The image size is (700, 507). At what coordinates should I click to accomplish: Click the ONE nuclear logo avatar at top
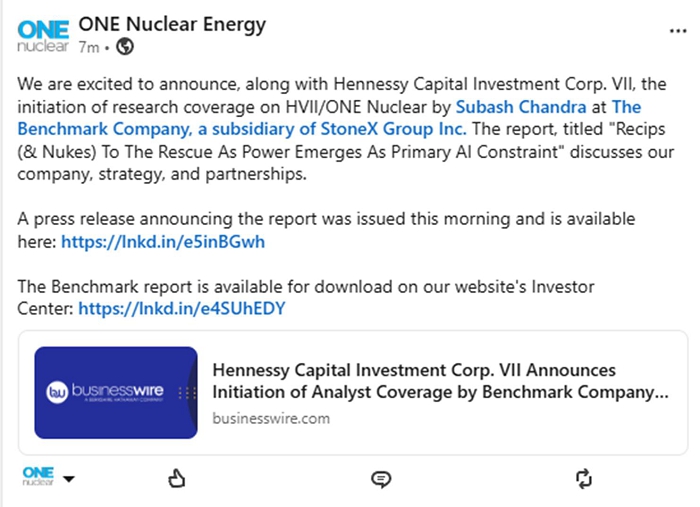point(43,36)
